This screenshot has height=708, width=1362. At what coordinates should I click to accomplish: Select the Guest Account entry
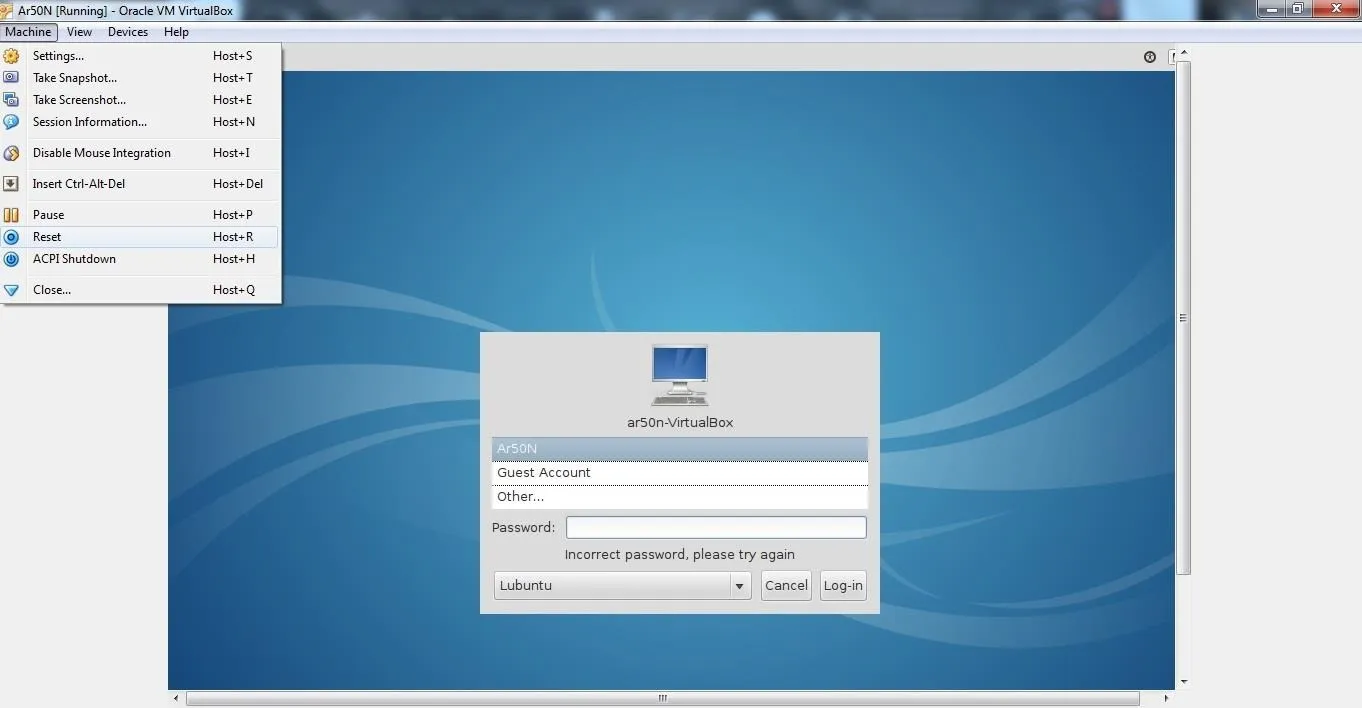pyautogui.click(x=680, y=473)
